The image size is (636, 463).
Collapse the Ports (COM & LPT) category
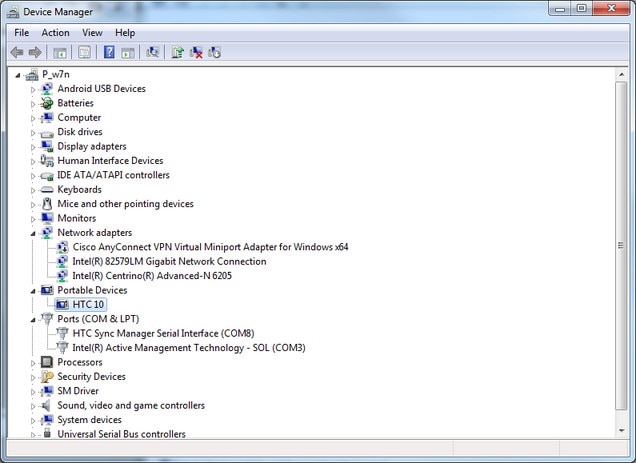coord(32,319)
